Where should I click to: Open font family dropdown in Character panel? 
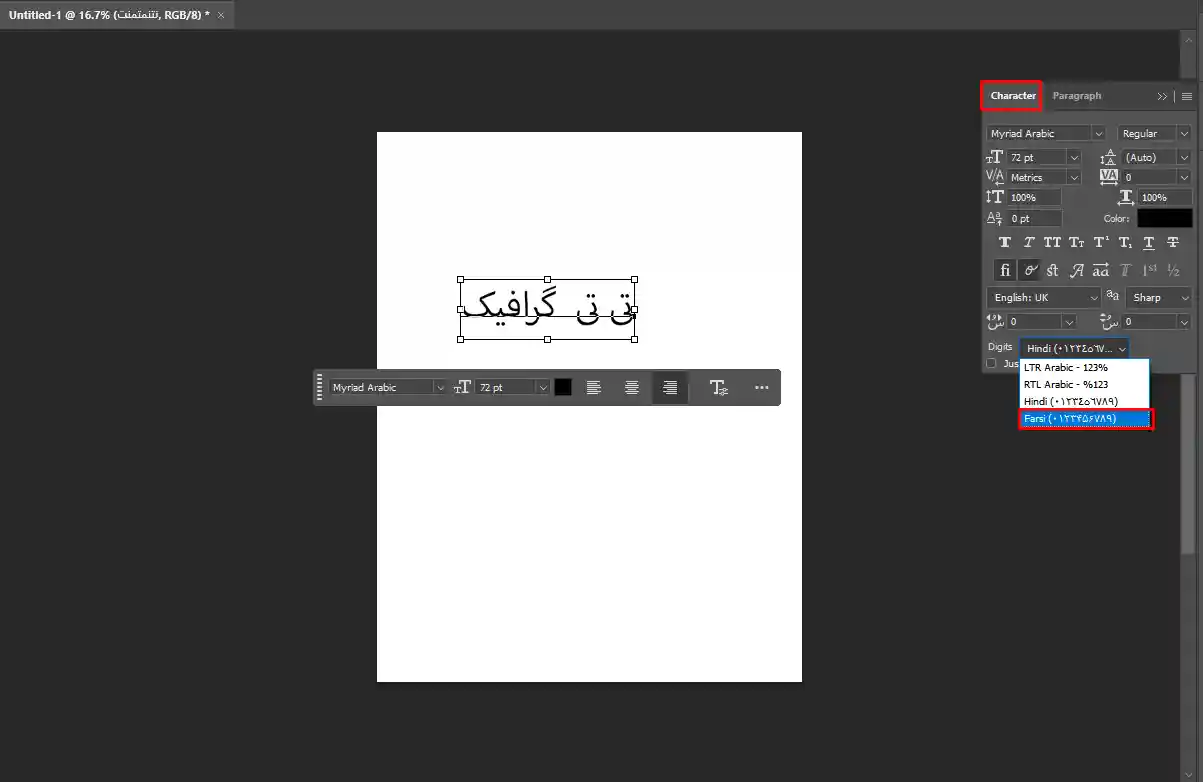click(1098, 134)
